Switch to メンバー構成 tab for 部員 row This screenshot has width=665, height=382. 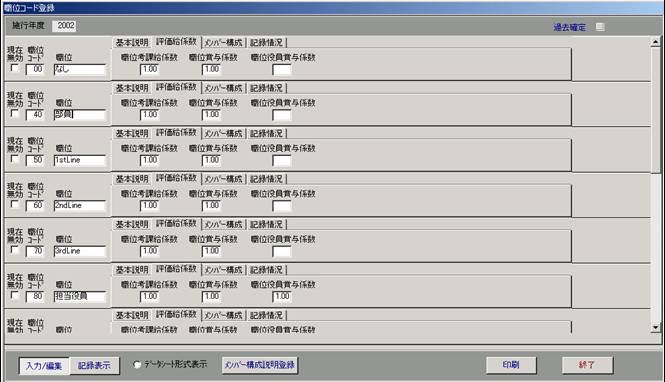pyautogui.click(x=223, y=88)
